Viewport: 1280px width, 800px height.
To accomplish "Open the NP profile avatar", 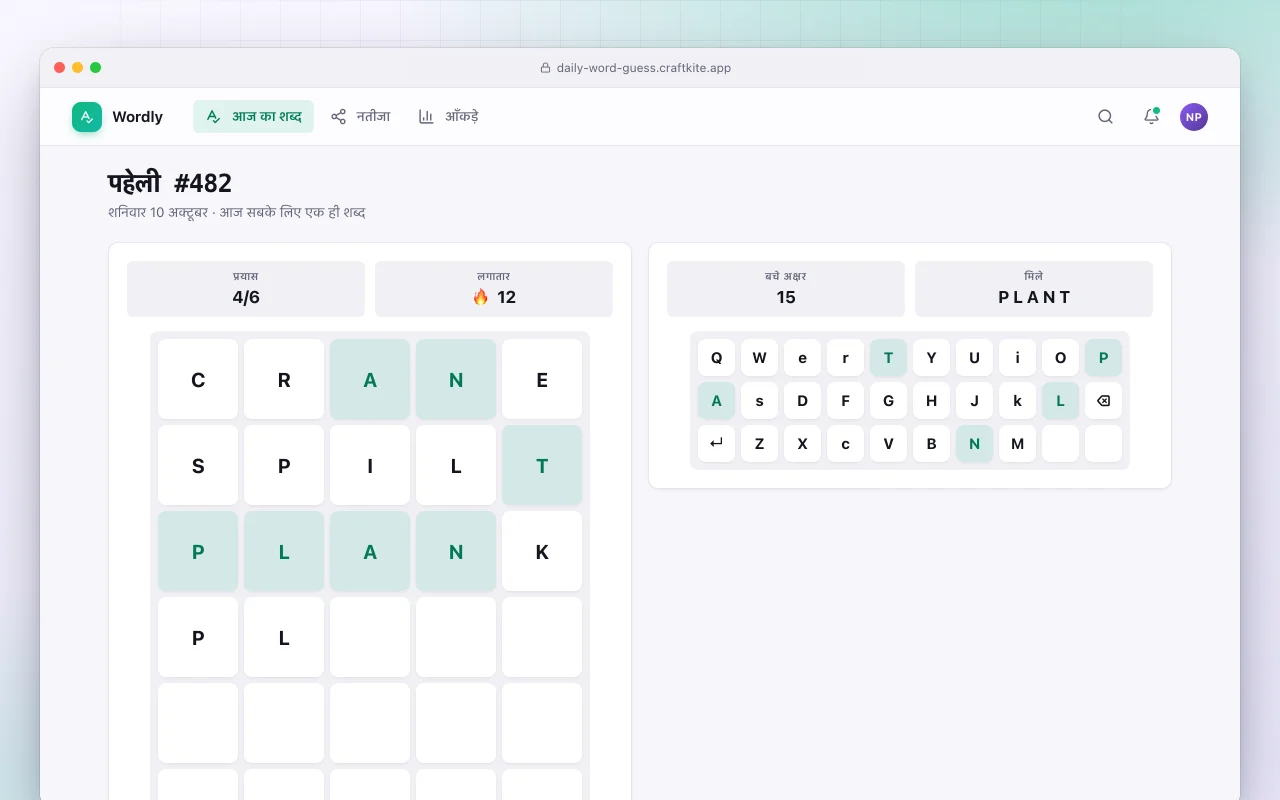I will pyautogui.click(x=1194, y=117).
